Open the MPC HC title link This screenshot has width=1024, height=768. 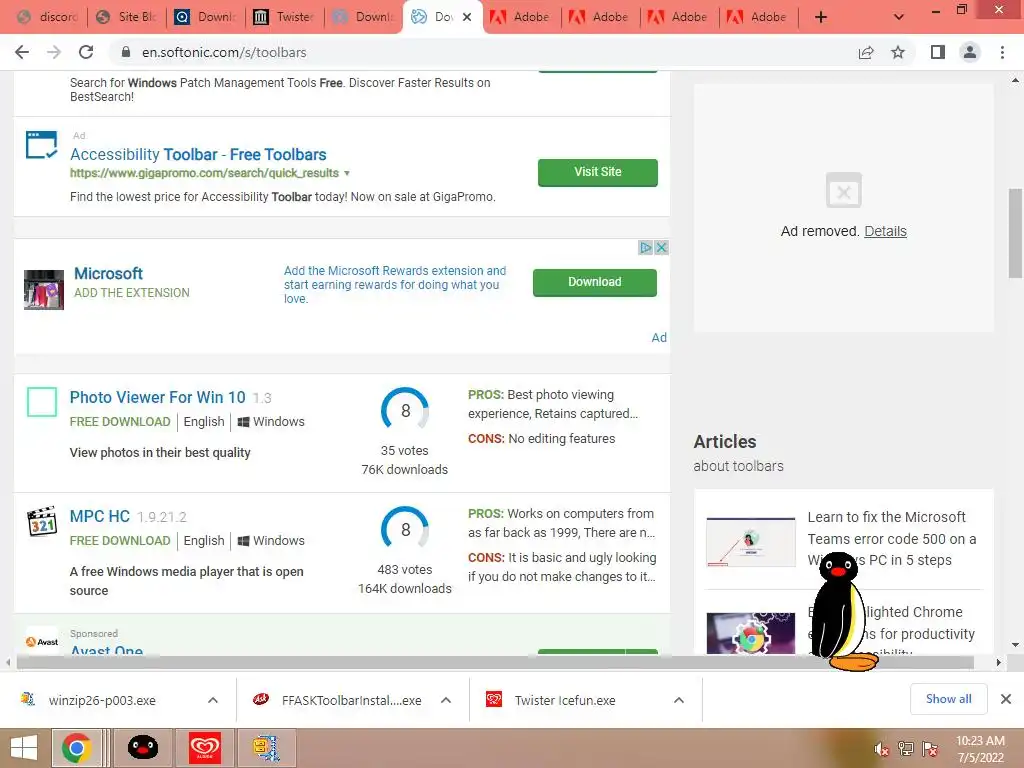(100, 516)
